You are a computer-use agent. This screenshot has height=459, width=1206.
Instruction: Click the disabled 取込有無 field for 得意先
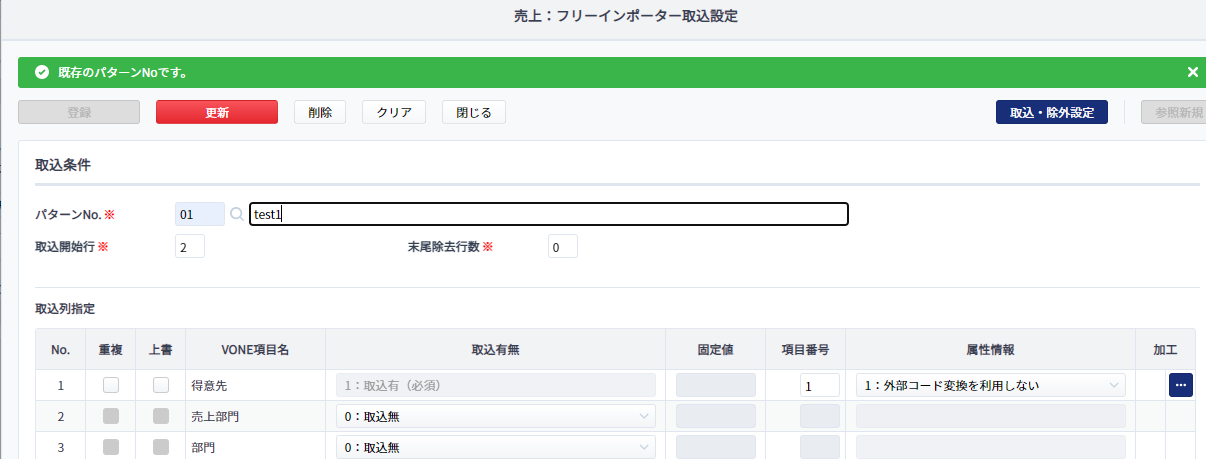tap(495, 385)
